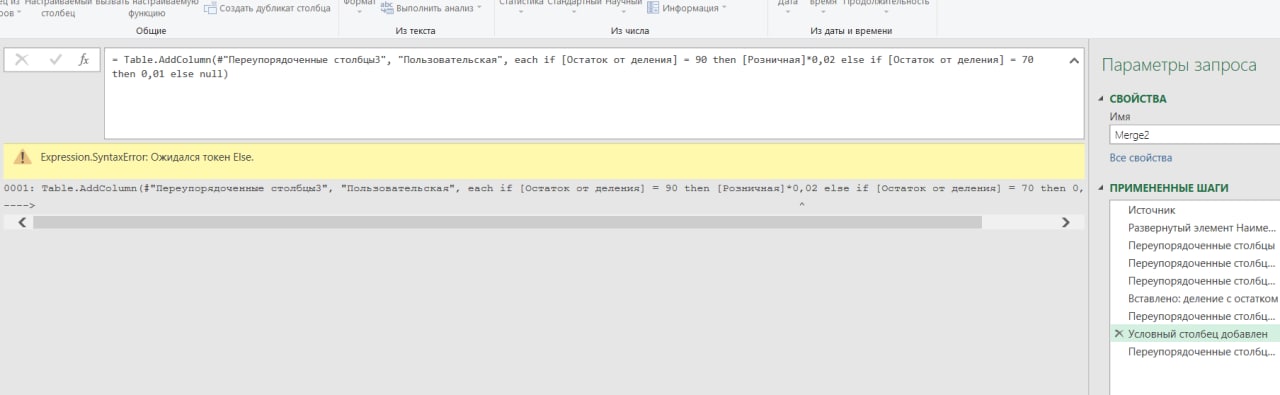Screen dimensions: 1280x395
Task: Click the yellow warning triangle icon
Action: click(22, 157)
